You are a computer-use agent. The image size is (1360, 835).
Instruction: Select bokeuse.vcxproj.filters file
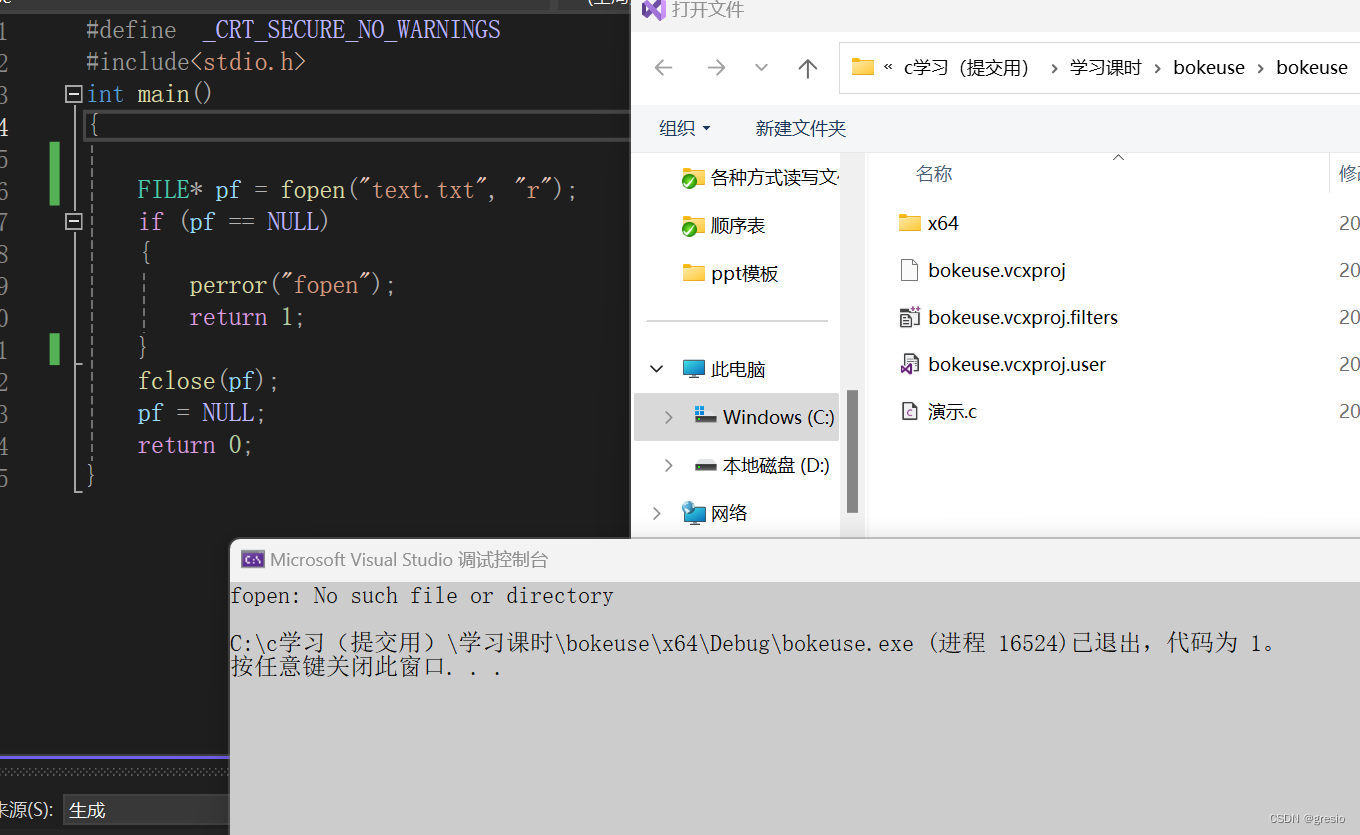coord(1022,317)
